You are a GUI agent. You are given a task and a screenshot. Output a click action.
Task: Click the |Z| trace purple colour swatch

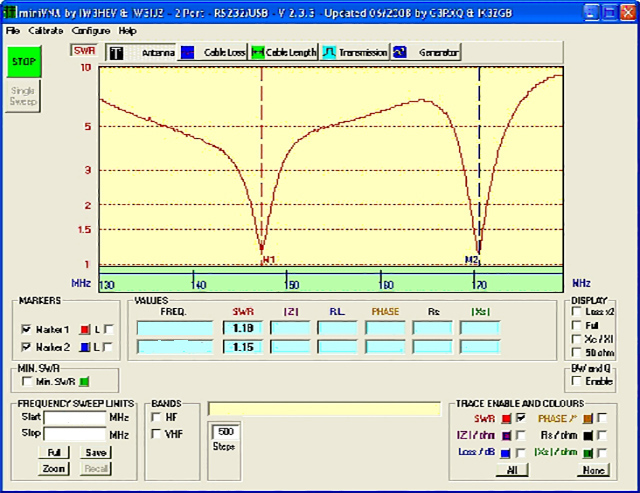tap(506, 436)
